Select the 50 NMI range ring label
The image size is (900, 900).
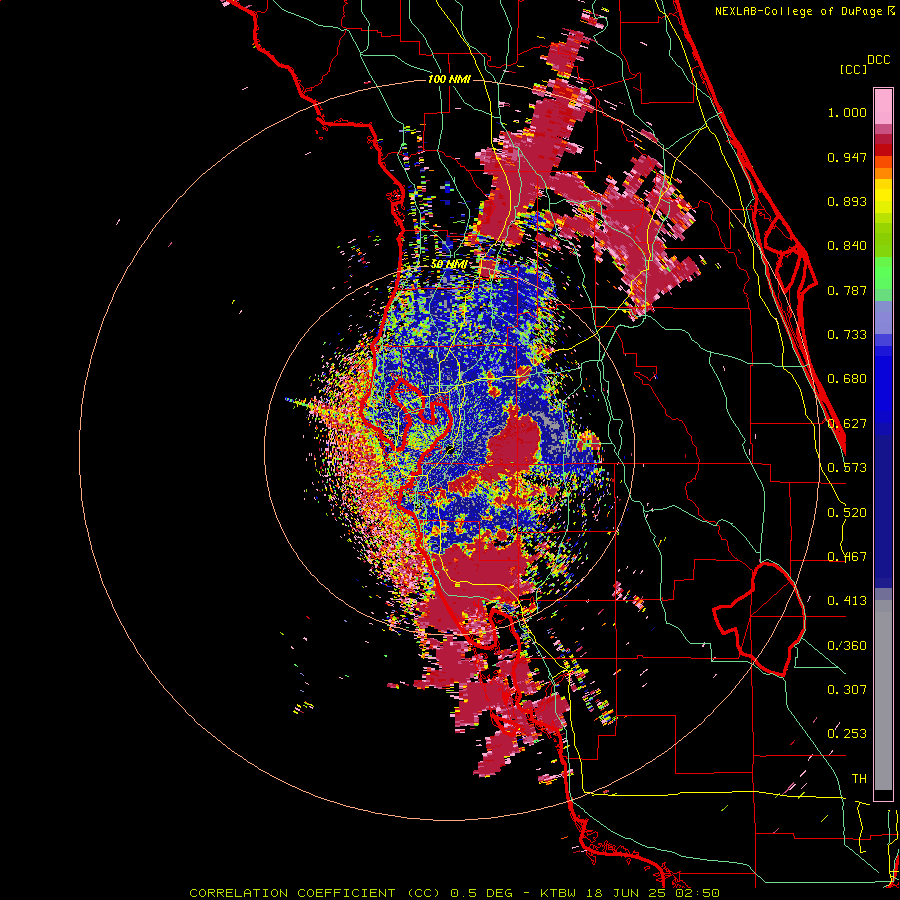[x=449, y=264]
